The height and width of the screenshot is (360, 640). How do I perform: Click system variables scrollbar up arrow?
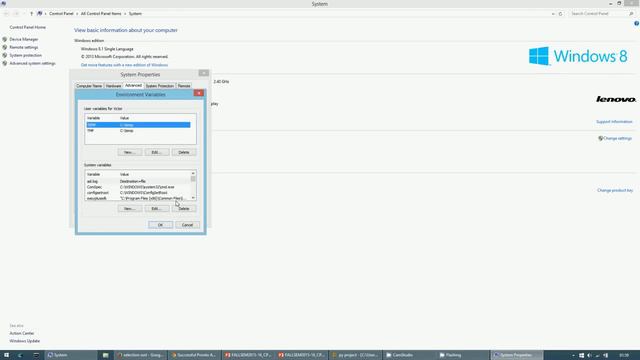tap(193, 173)
